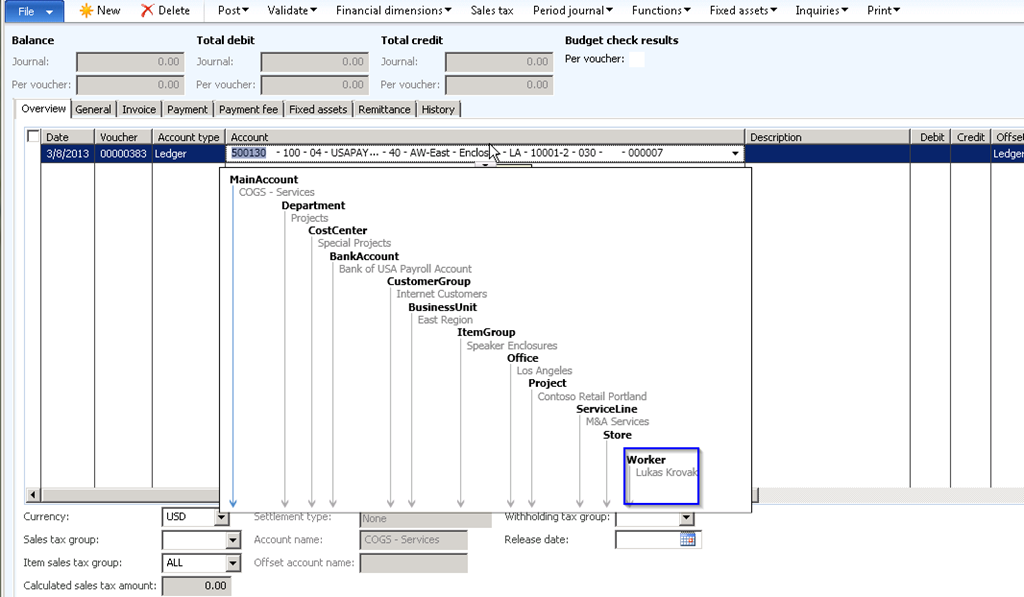Toggle the select-all checkbox in grid header
Screen dimensions: 1024x597
(x=34, y=137)
